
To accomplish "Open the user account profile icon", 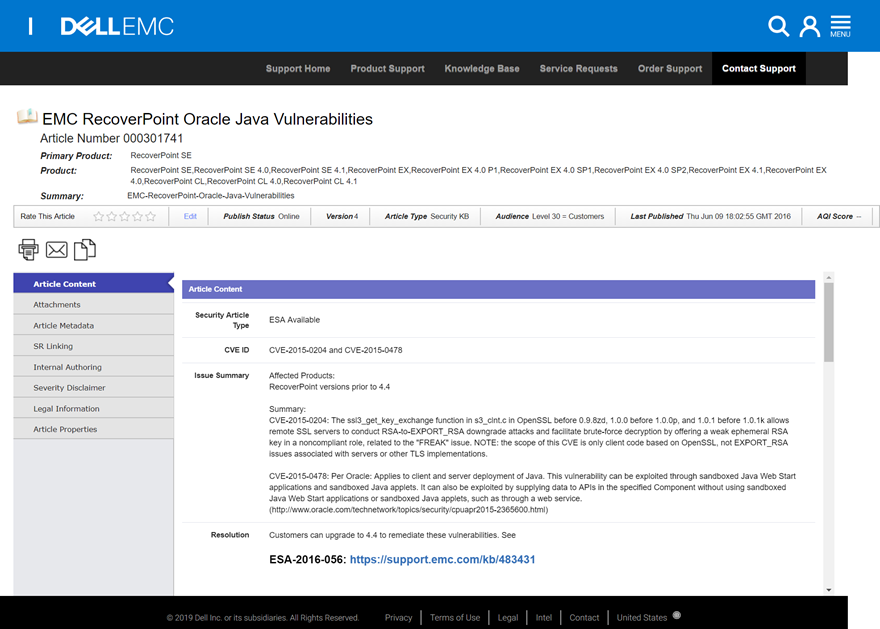I will coord(809,26).
